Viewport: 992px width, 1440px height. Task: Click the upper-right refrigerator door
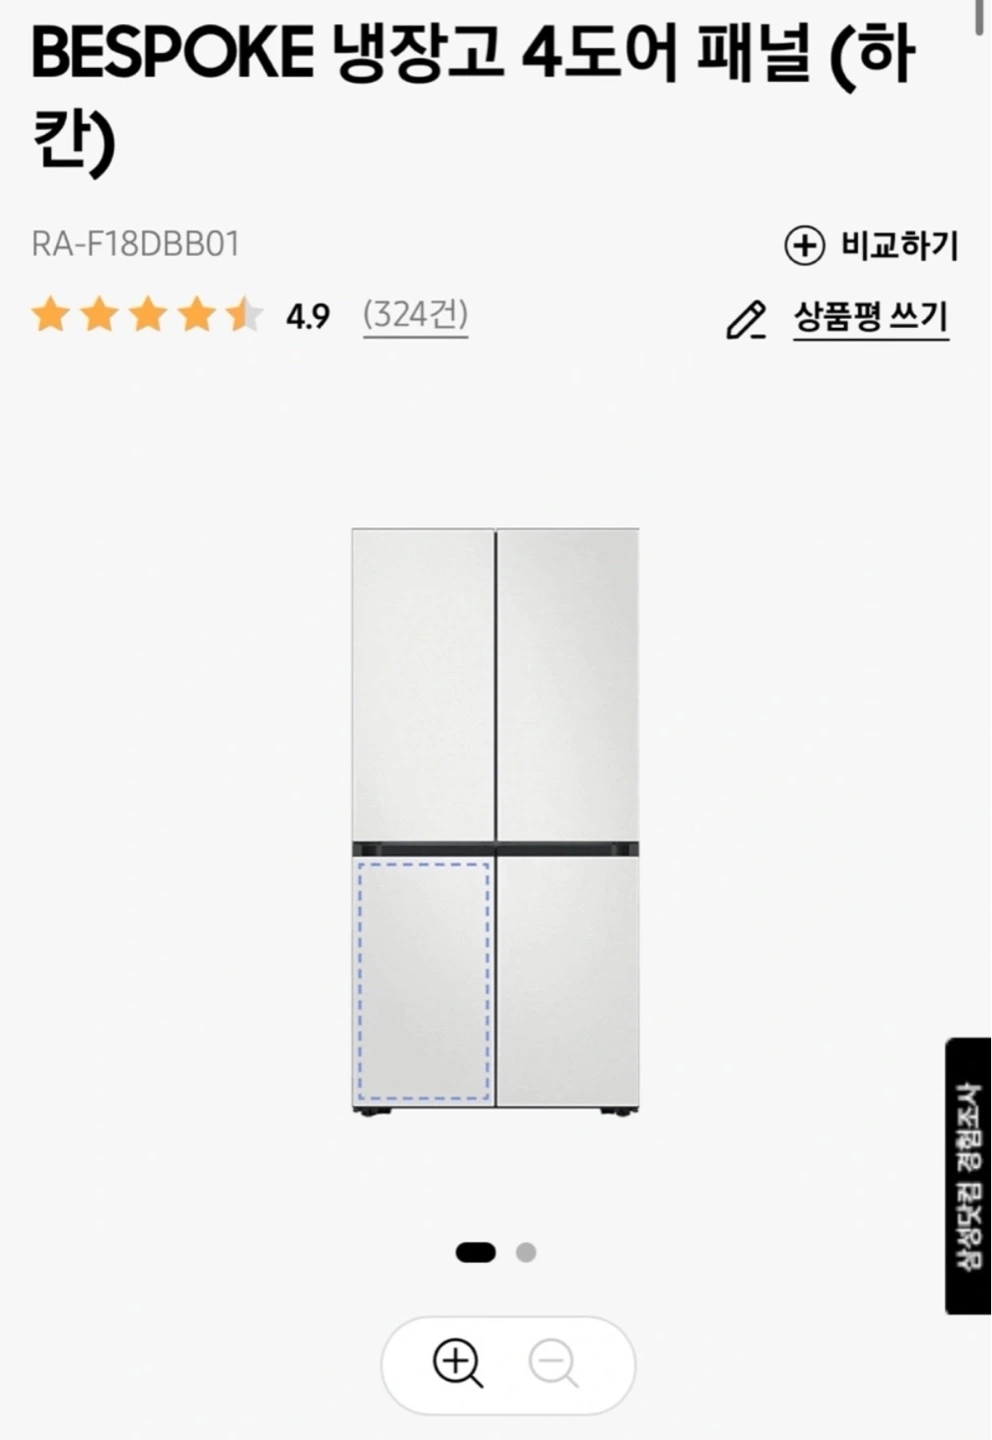tap(568, 685)
